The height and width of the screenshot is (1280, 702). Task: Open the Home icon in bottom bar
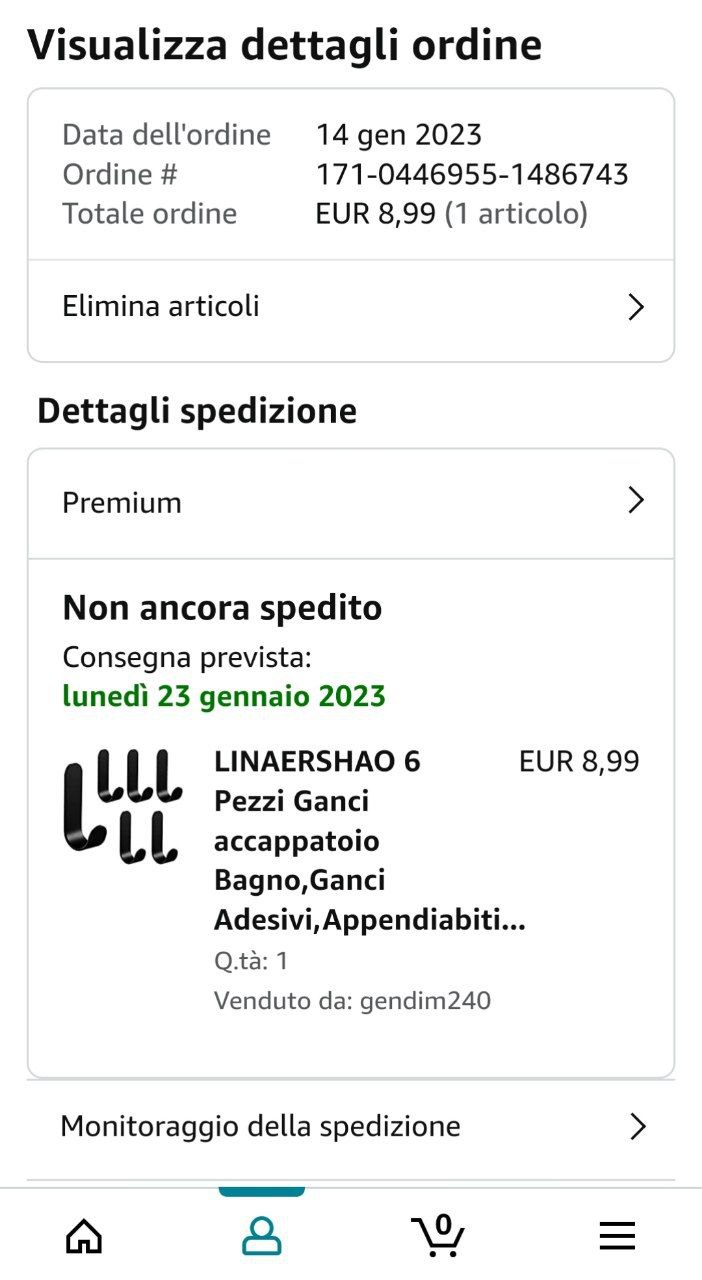click(84, 1237)
